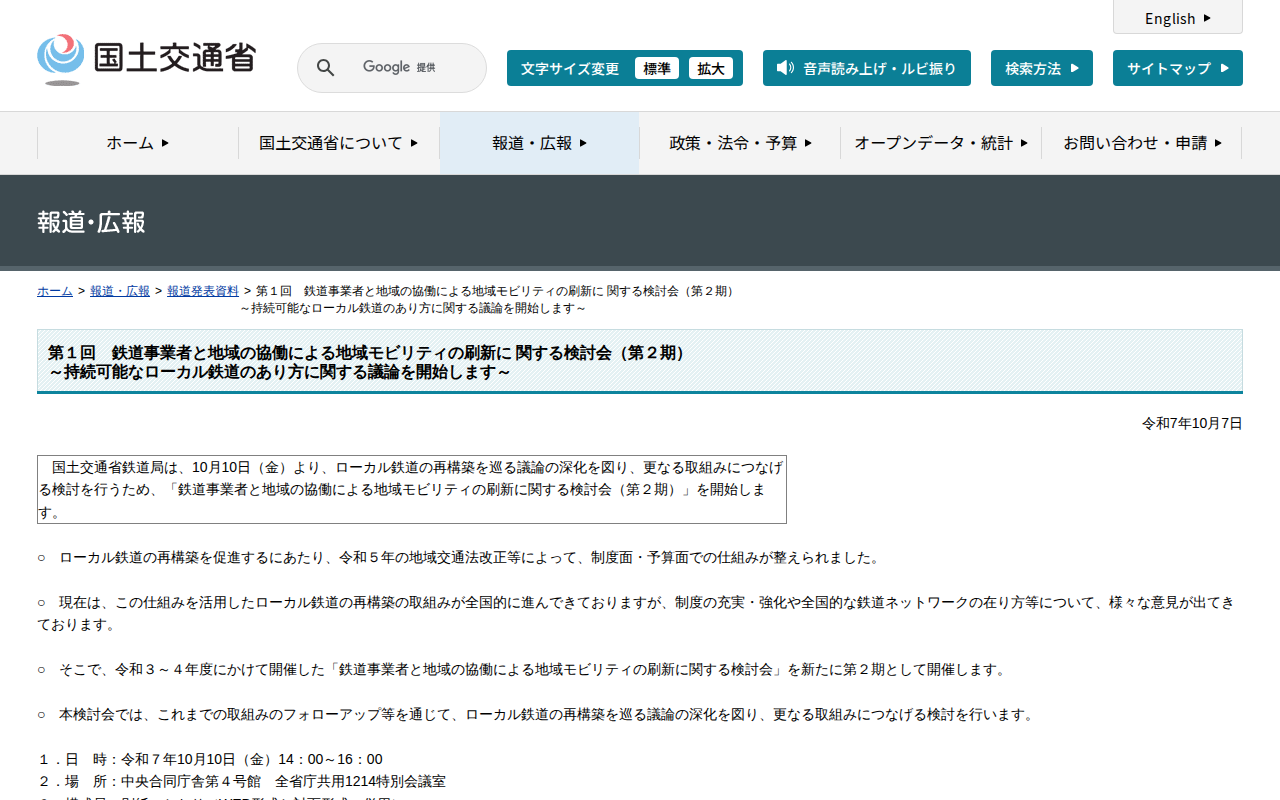Switch the site to English
Viewport: 1280px width, 800px height.
click(x=1178, y=17)
